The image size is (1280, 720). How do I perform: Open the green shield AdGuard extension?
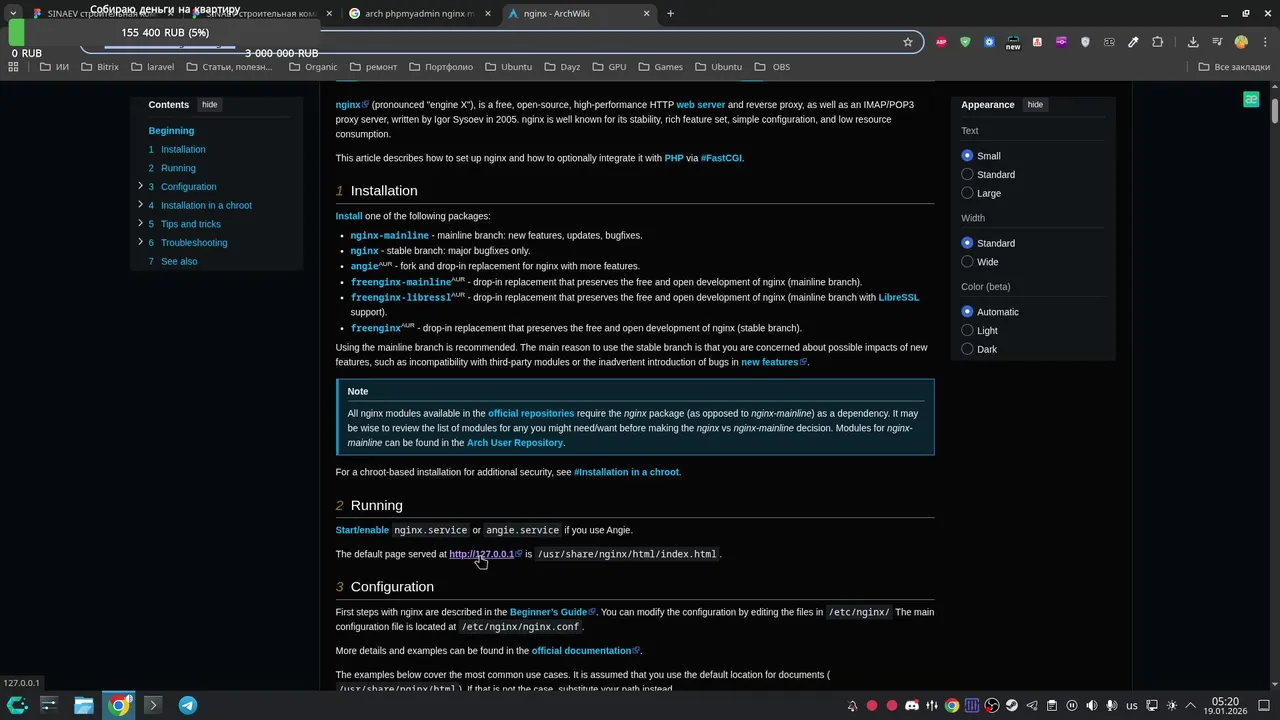coord(965,42)
